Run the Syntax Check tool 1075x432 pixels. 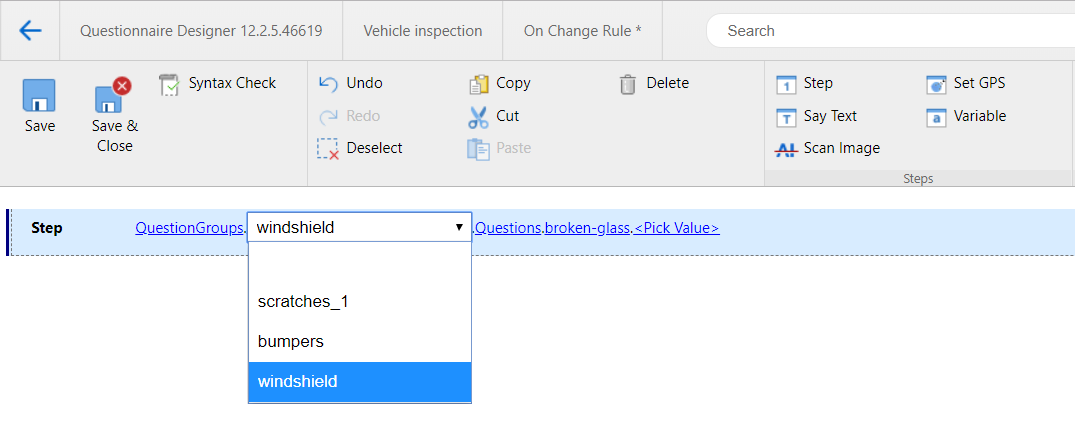tap(217, 84)
